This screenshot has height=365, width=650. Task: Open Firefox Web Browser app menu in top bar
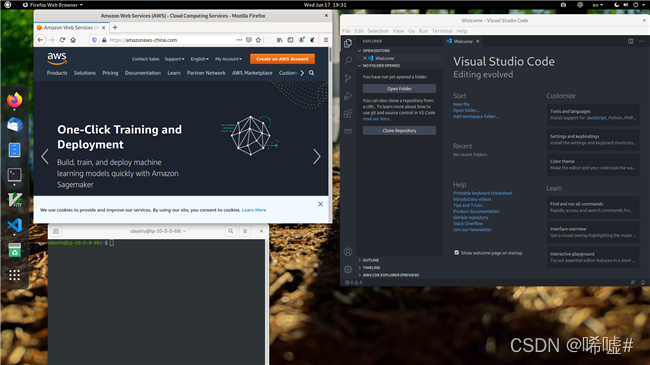(x=52, y=5)
